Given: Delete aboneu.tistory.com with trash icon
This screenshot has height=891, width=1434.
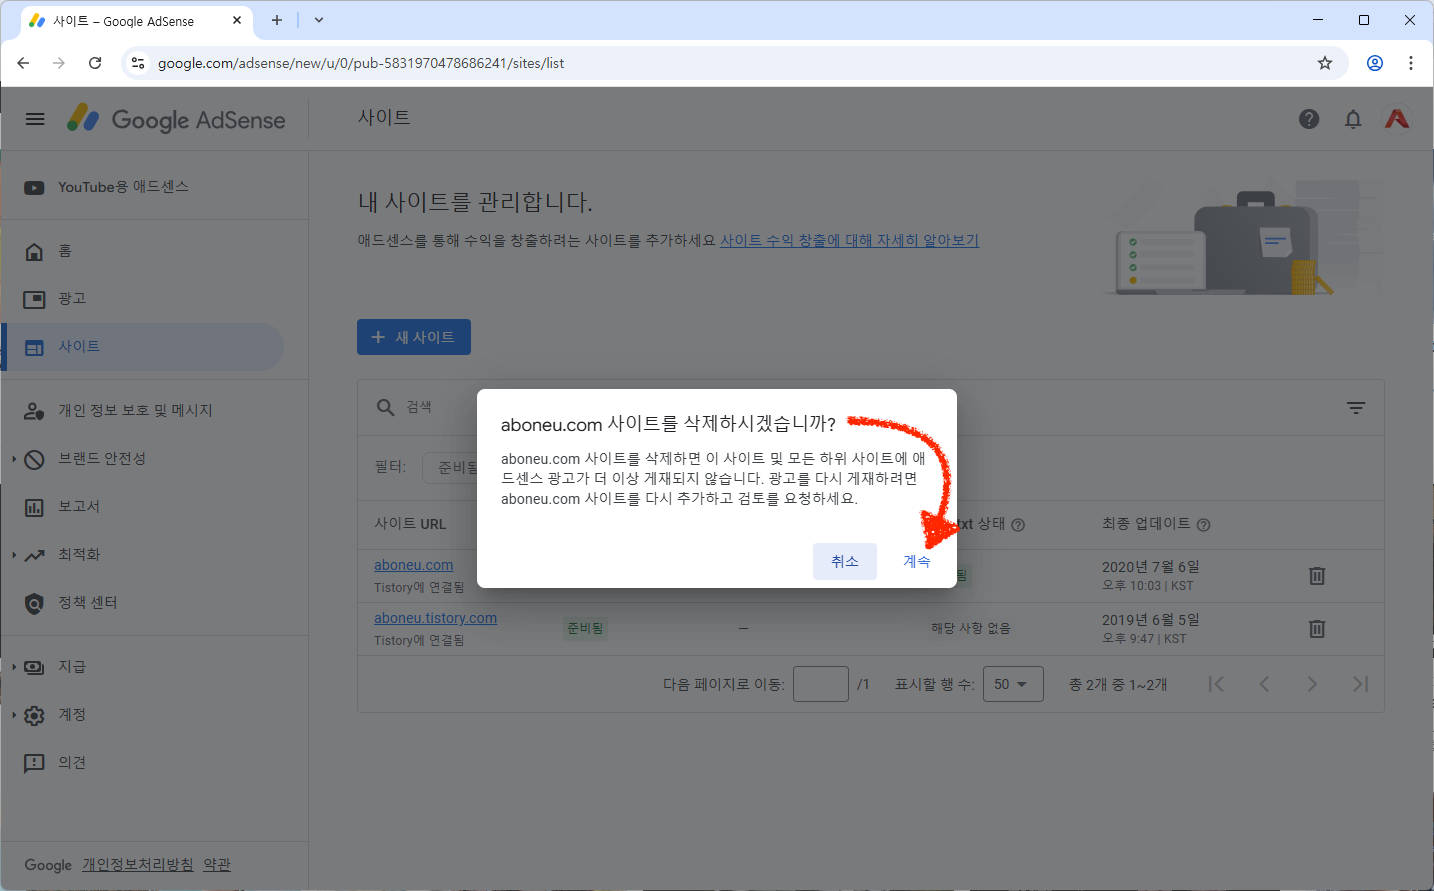Looking at the screenshot, I should [x=1317, y=629].
